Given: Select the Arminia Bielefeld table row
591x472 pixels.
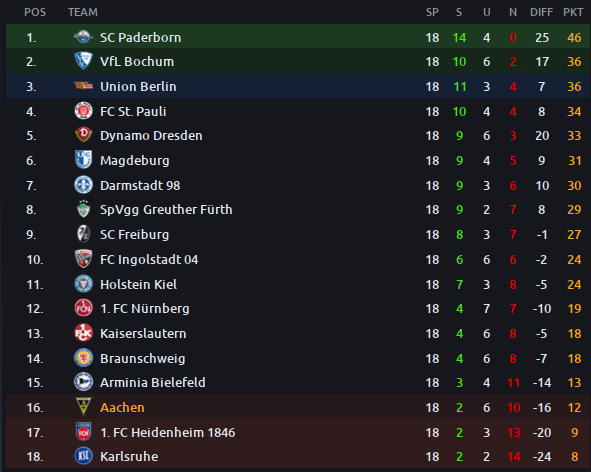Looking at the screenshot, I should click(298, 382).
